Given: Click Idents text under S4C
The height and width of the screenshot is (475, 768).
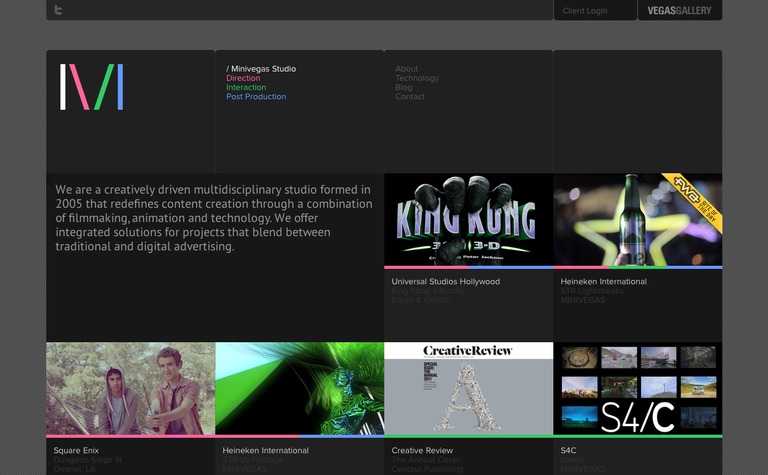Looking at the screenshot, I should tap(572, 460).
